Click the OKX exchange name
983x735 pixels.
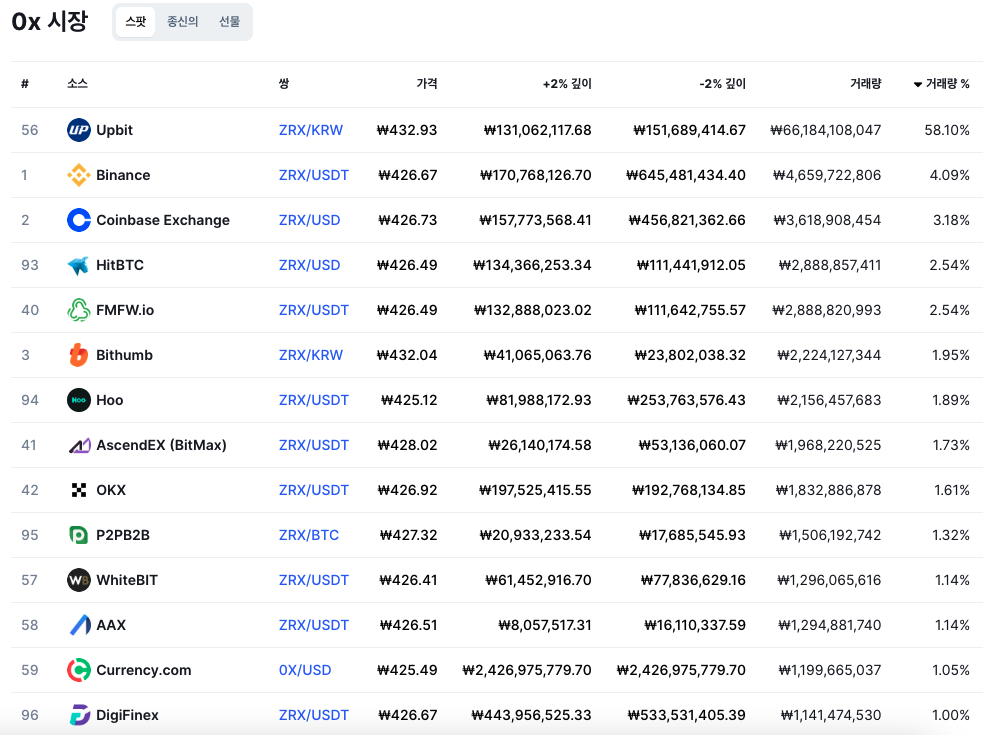coord(111,490)
